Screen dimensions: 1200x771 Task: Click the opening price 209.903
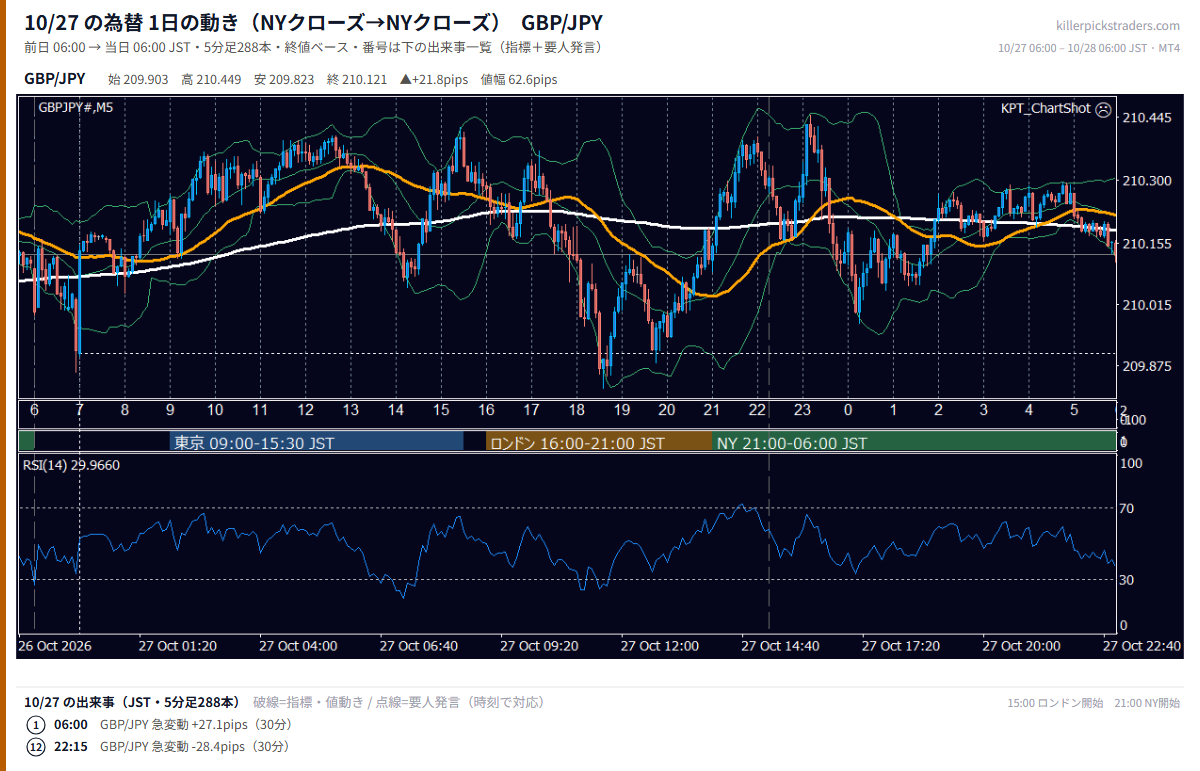pos(147,80)
